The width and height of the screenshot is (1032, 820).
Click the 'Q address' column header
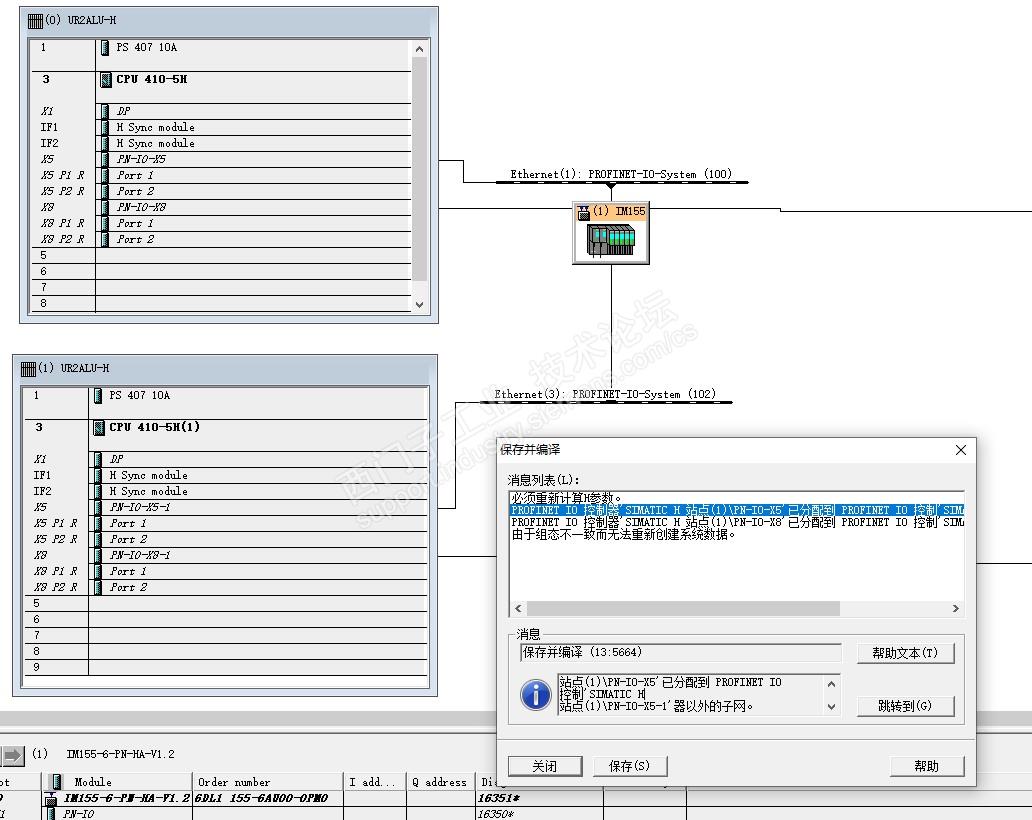tap(439, 782)
